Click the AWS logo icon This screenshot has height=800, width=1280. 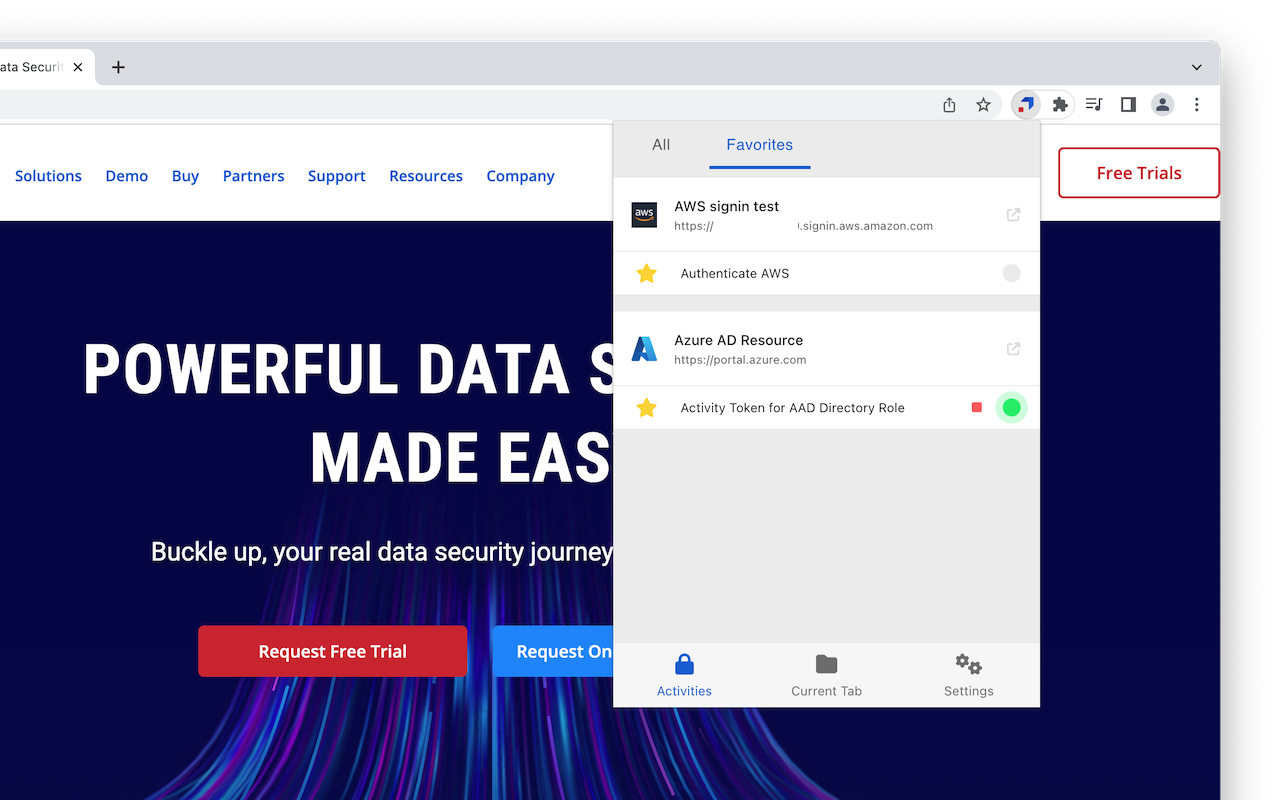coord(644,214)
